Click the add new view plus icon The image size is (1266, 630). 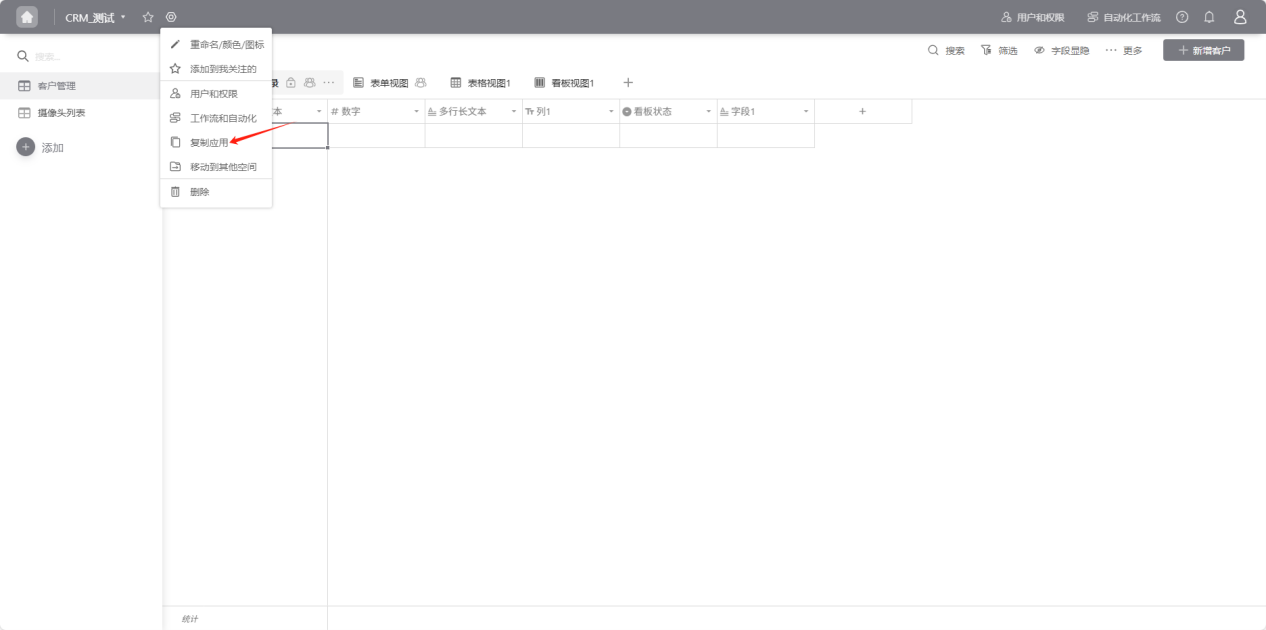(628, 83)
